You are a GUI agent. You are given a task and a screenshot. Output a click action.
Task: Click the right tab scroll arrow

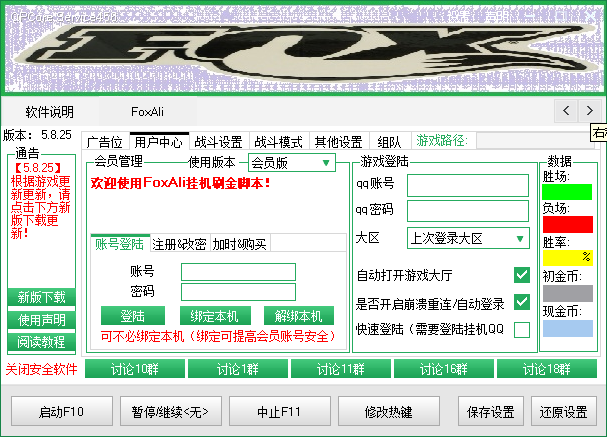pyautogui.click(x=591, y=110)
